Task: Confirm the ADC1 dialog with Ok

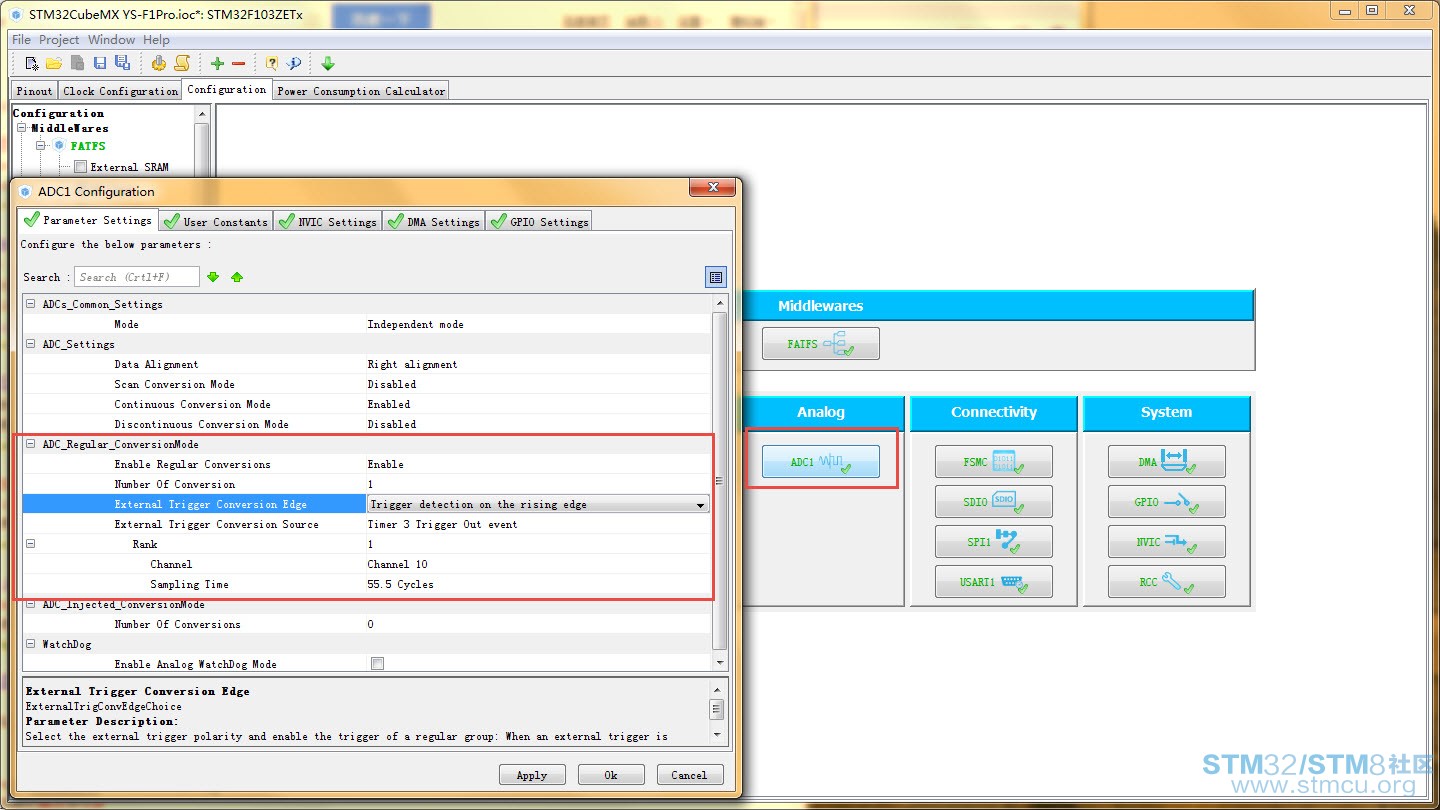Action: (x=611, y=775)
